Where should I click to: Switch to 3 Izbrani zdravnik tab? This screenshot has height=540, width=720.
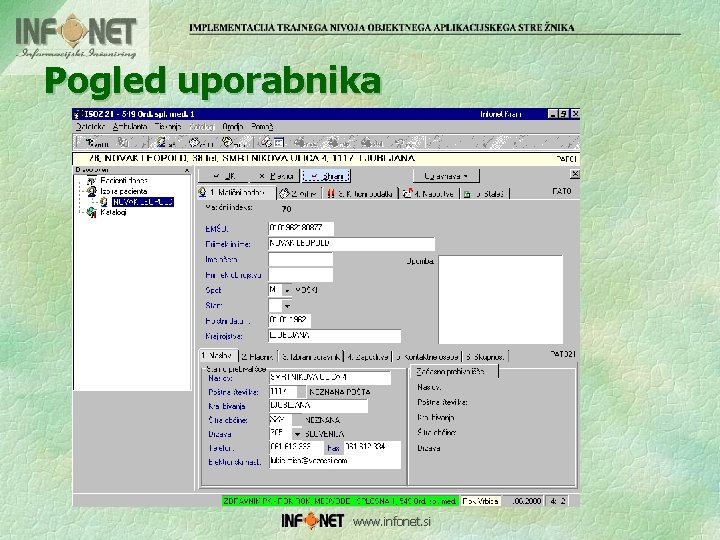pos(311,357)
